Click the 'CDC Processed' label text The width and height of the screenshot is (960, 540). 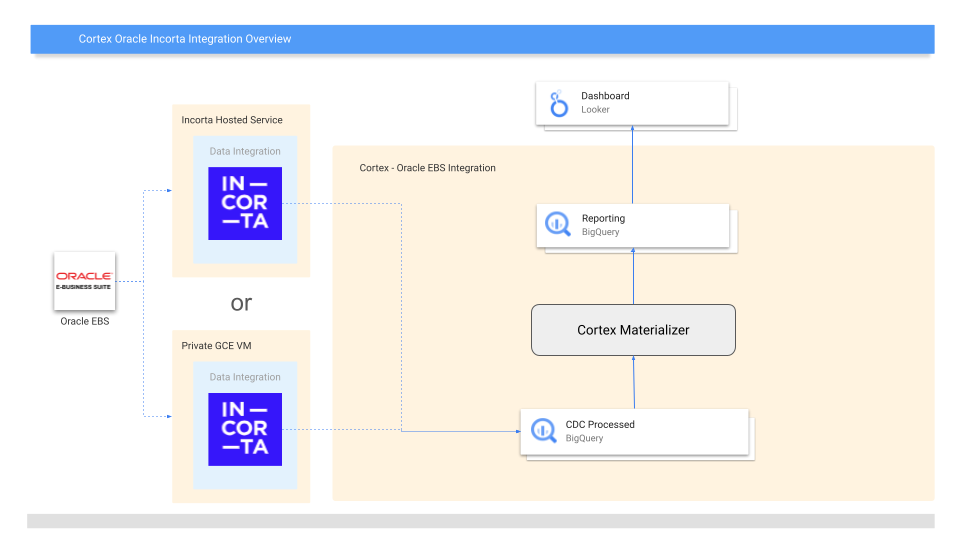pyautogui.click(x=600, y=424)
